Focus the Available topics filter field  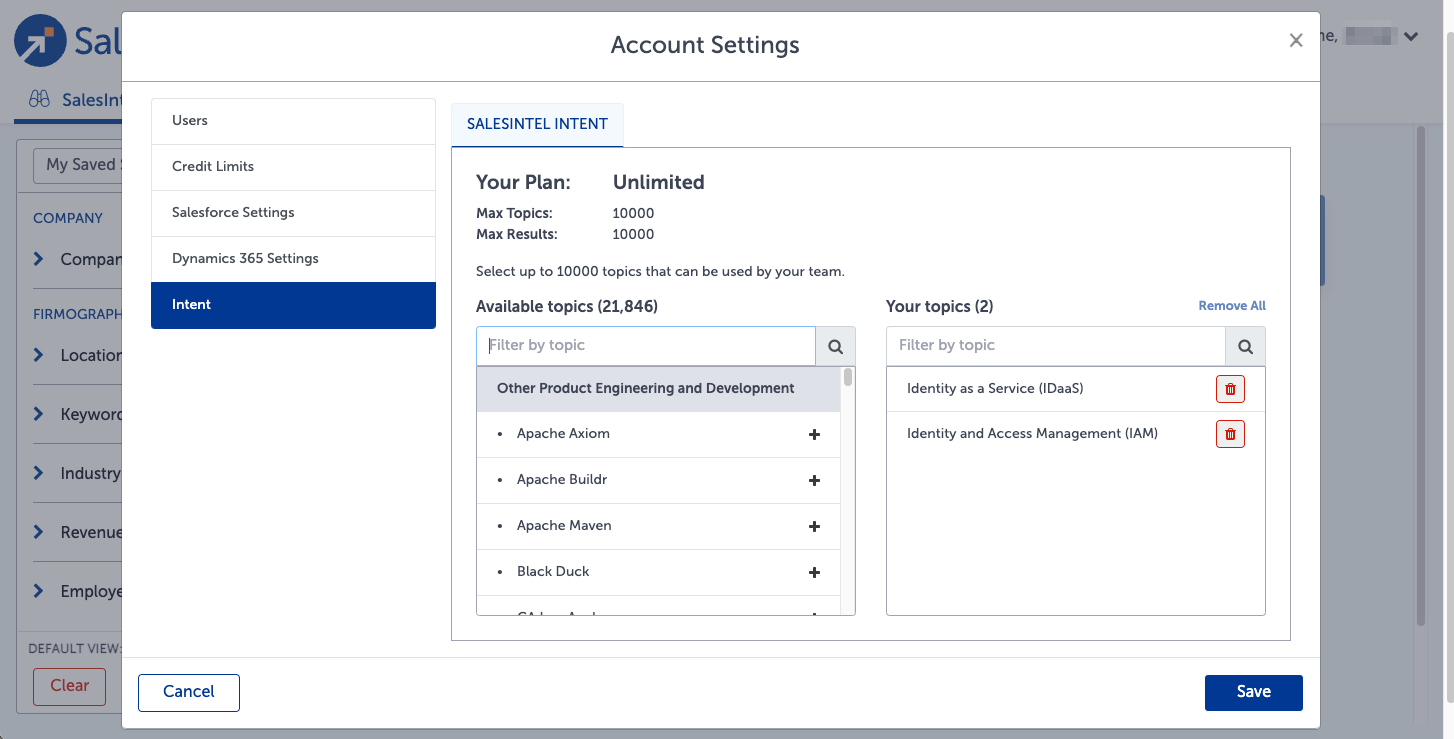point(646,346)
